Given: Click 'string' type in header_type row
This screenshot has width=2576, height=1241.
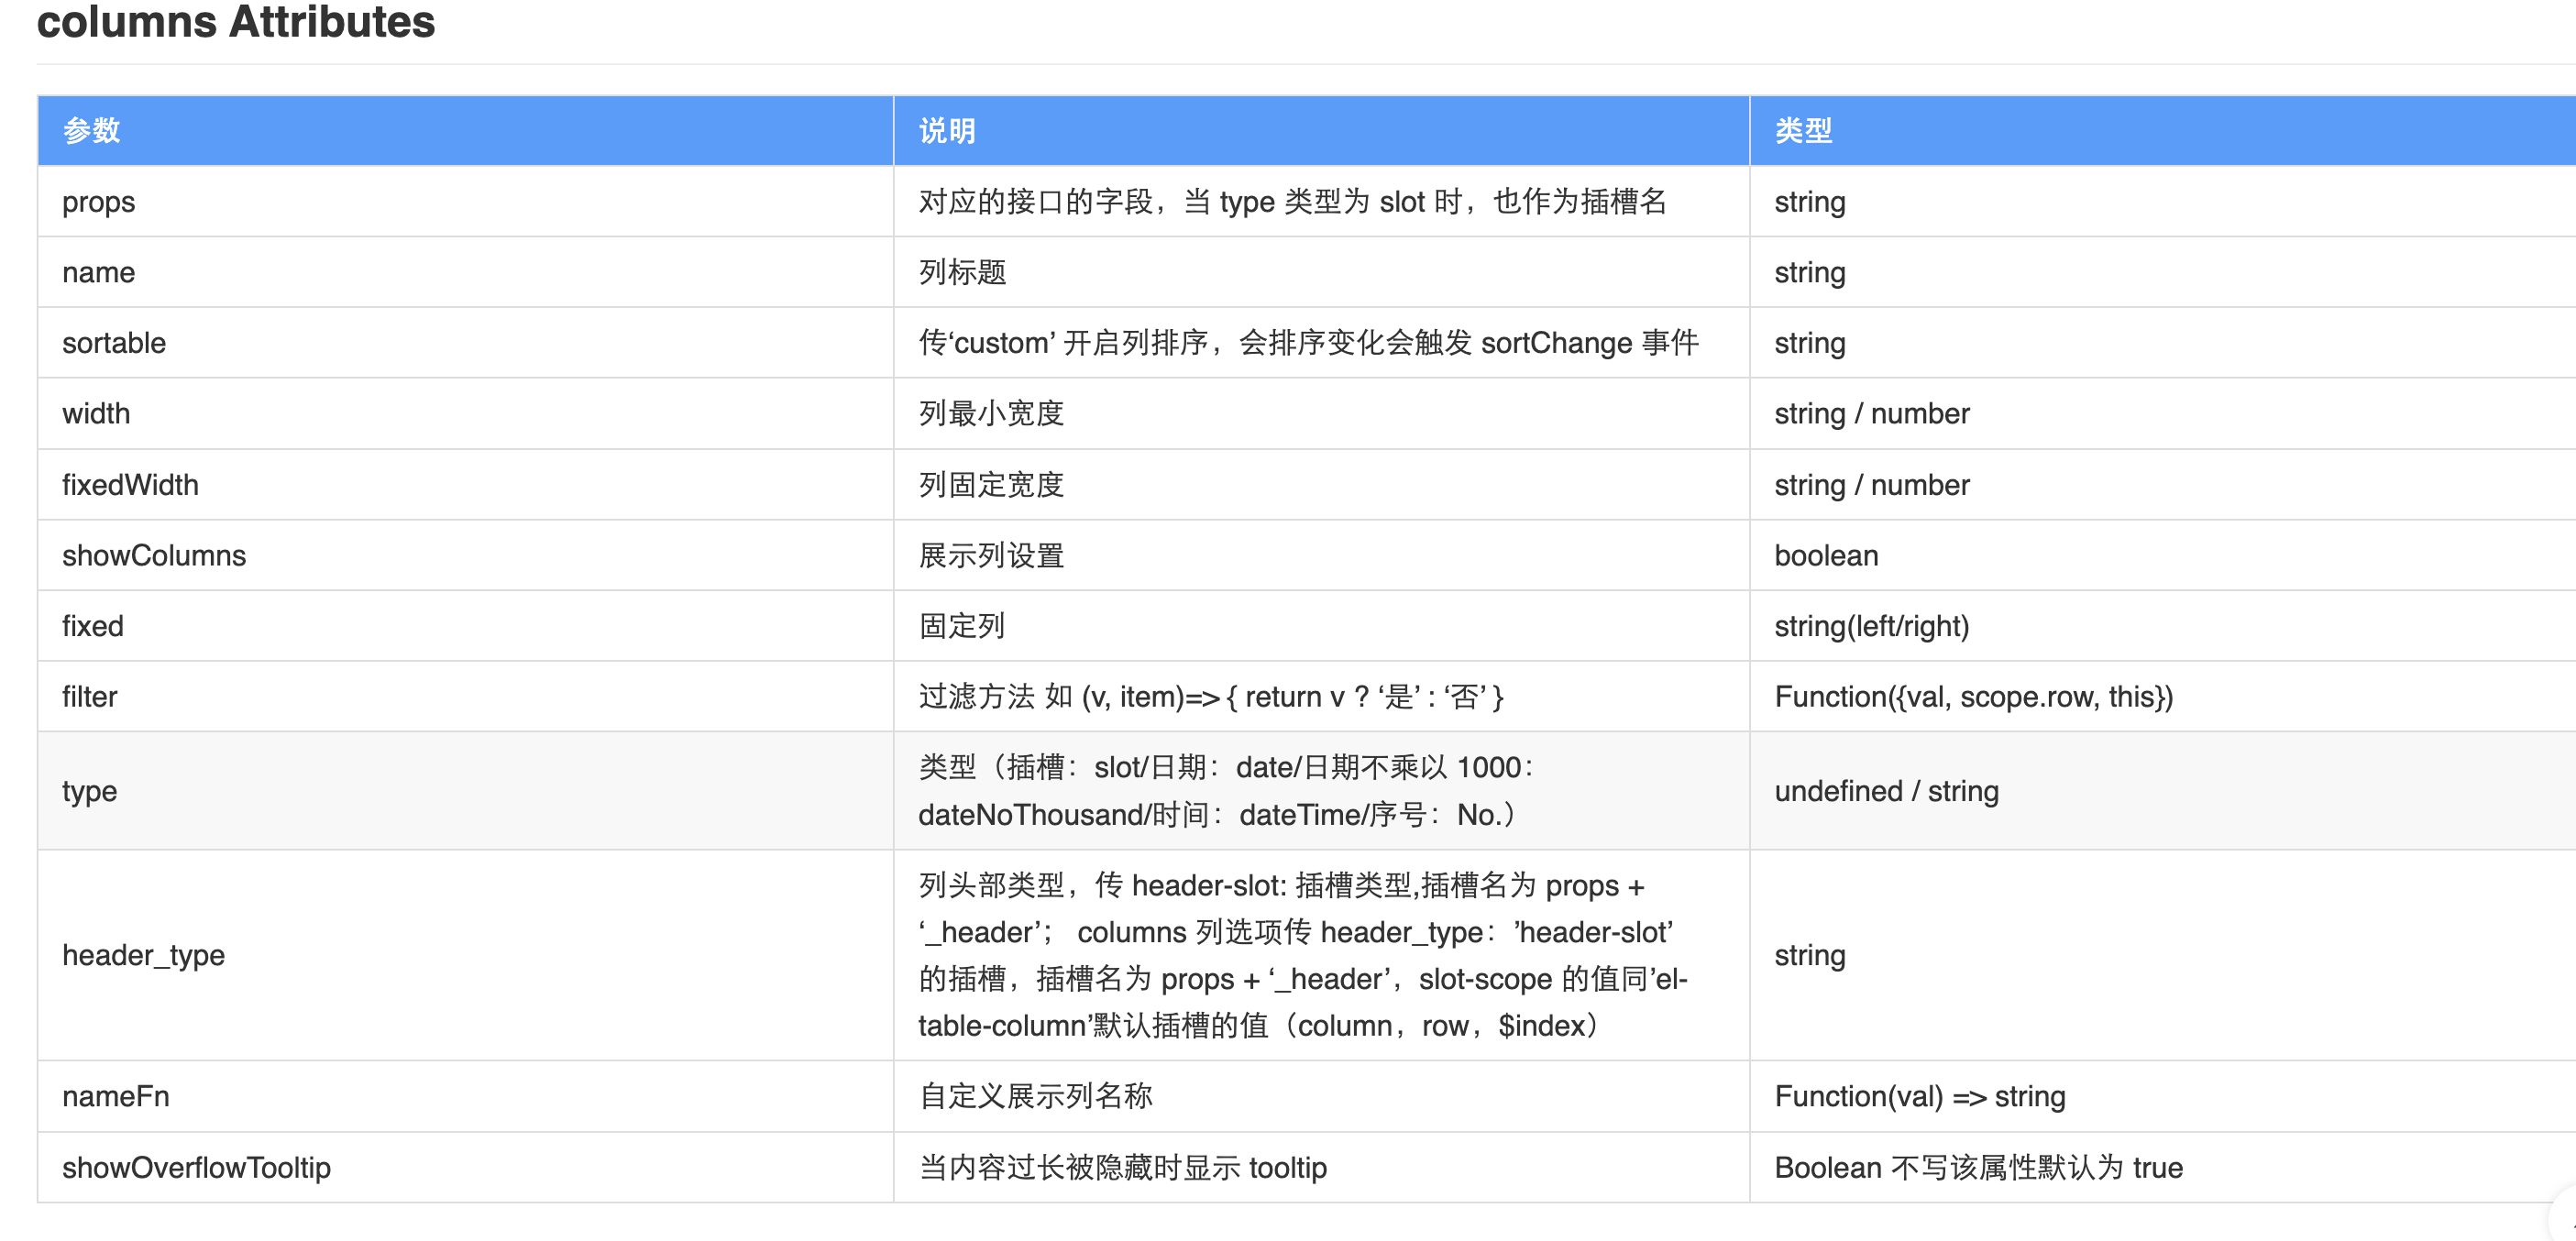Looking at the screenshot, I should pos(1810,956).
